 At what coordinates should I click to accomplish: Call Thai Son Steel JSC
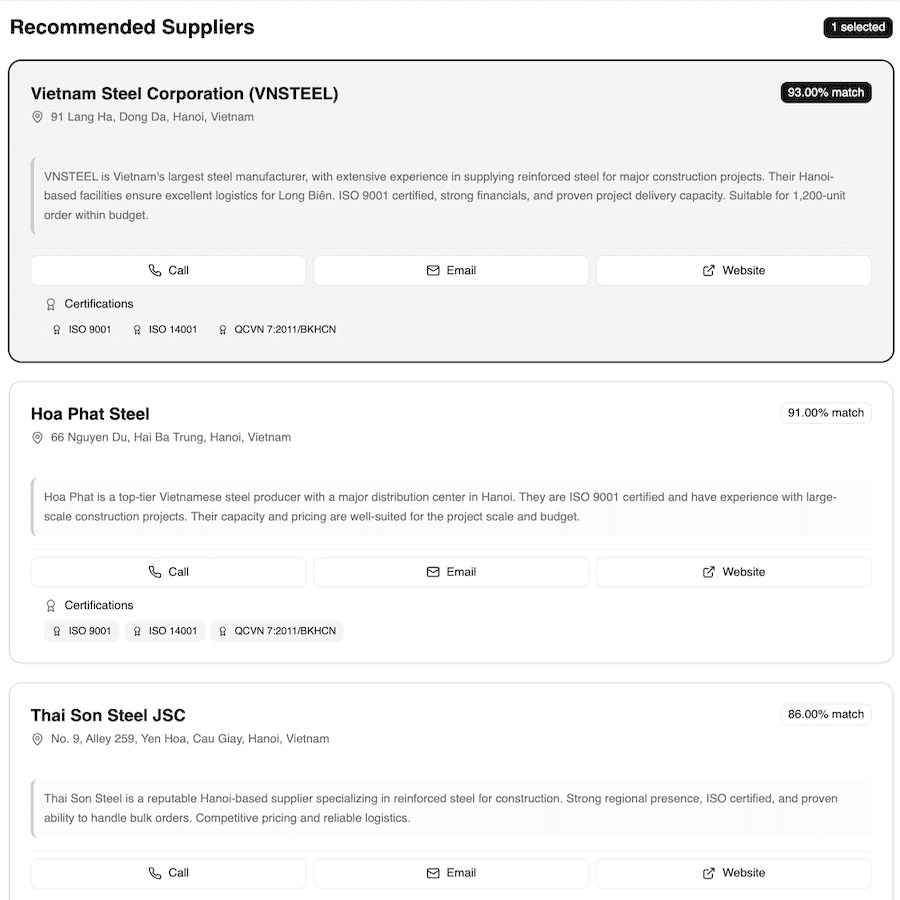pyautogui.click(x=168, y=873)
